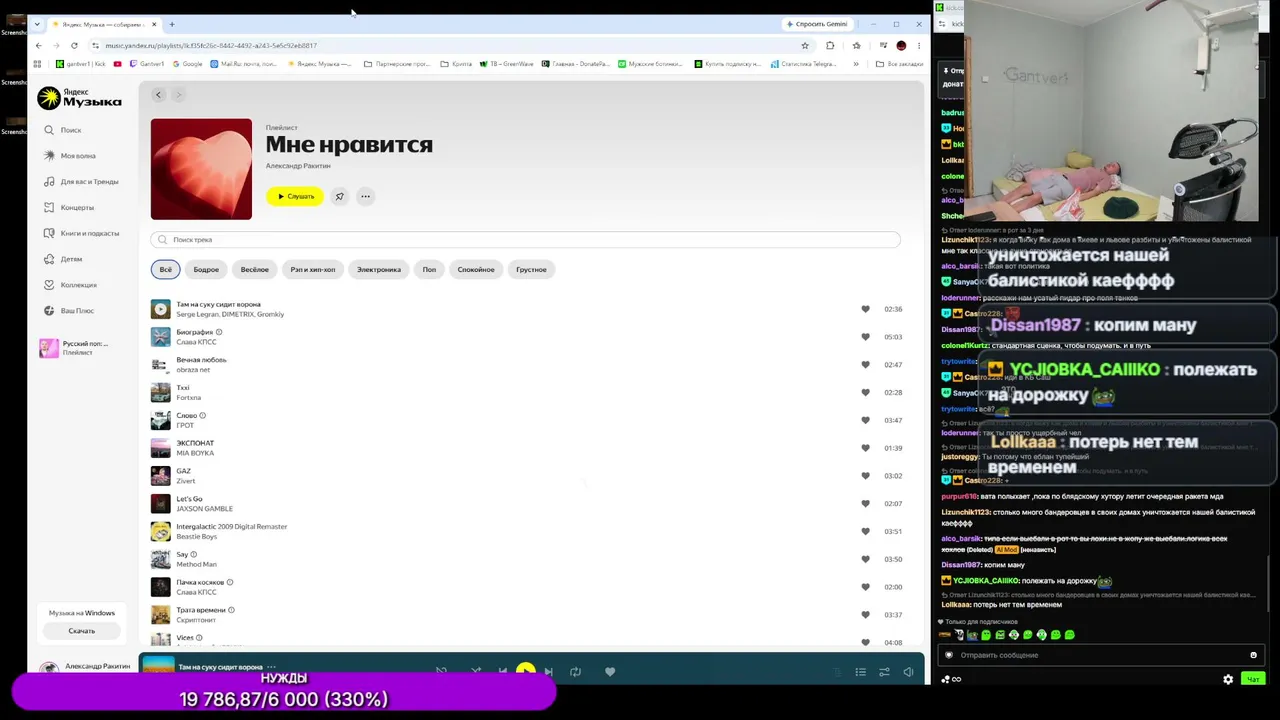1280x720 pixels.
Task: Click Скачать for Музыка на Windows
Action: (82, 631)
